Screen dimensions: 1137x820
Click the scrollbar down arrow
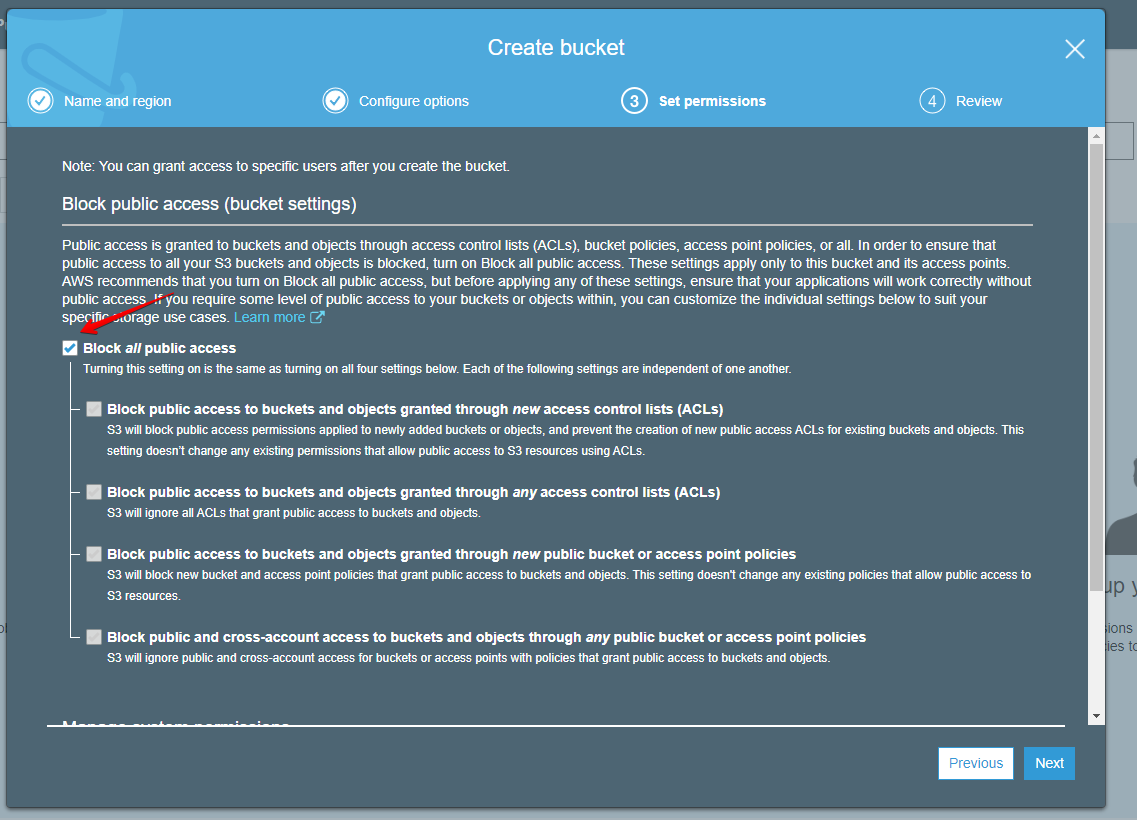click(1096, 716)
